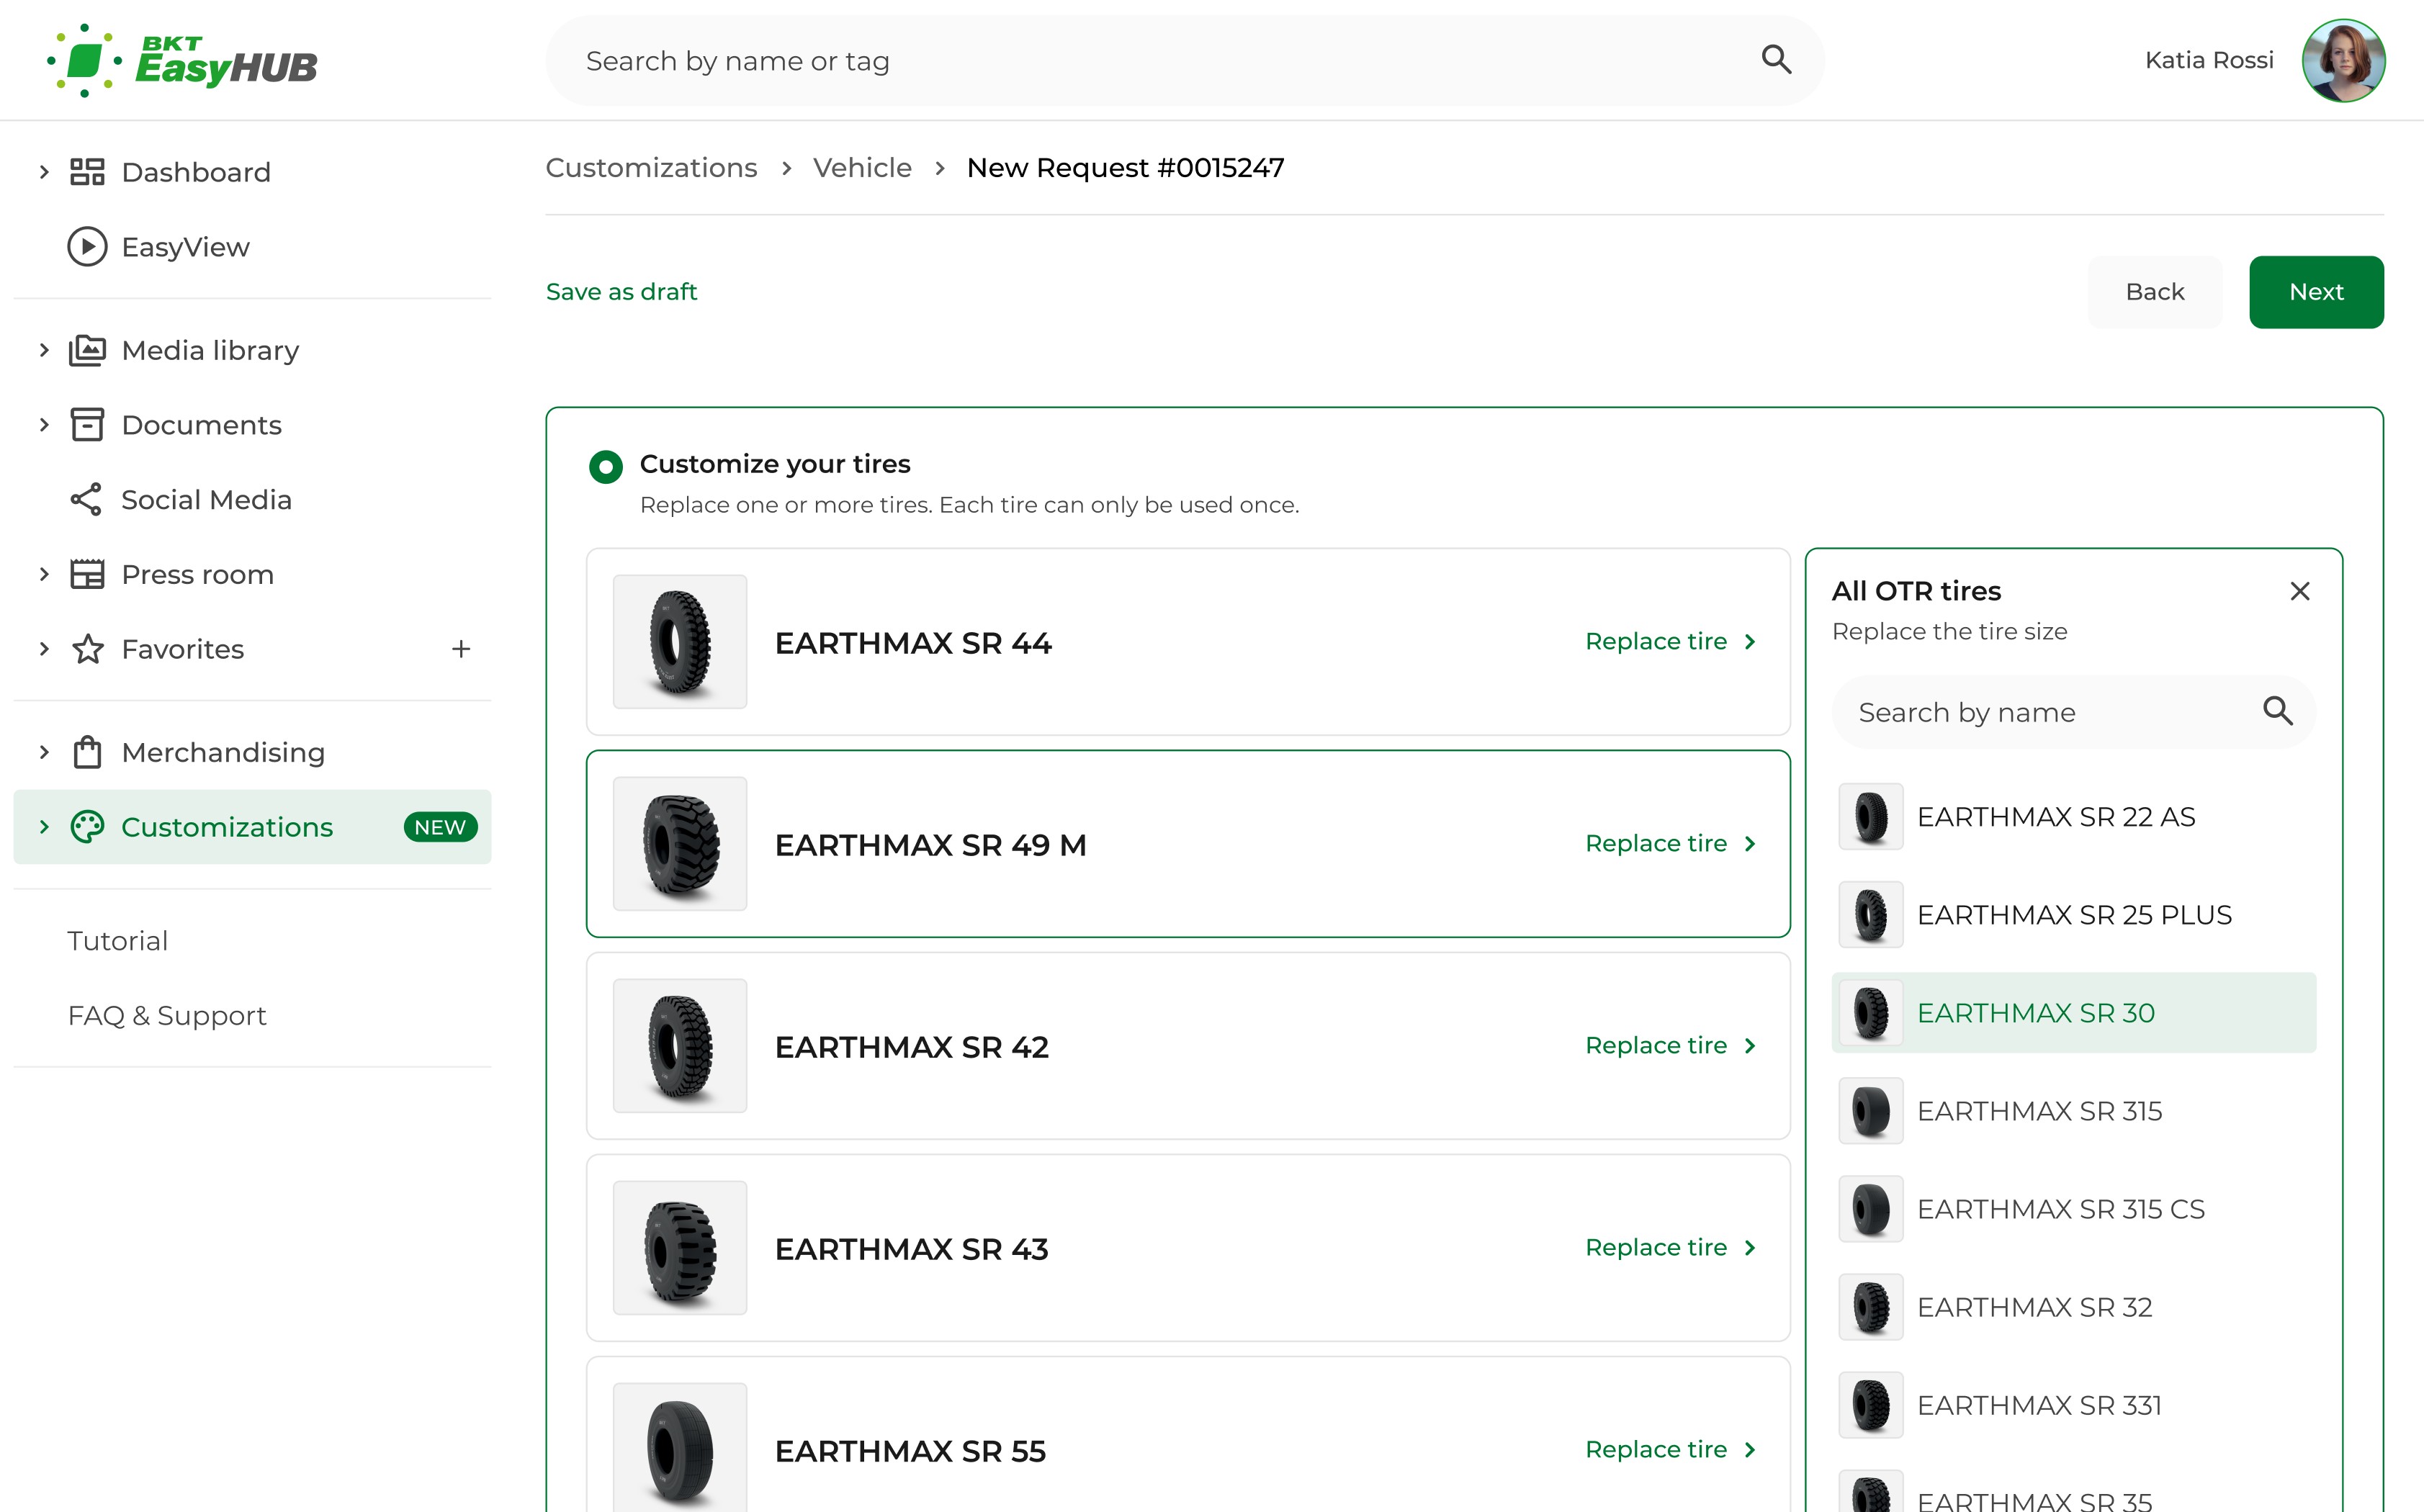Click Replace tire for EARTHMAX SR 49 M
Image resolution: width=2424 pixels, height=1512 pixels.
(x=1671, y=843)
